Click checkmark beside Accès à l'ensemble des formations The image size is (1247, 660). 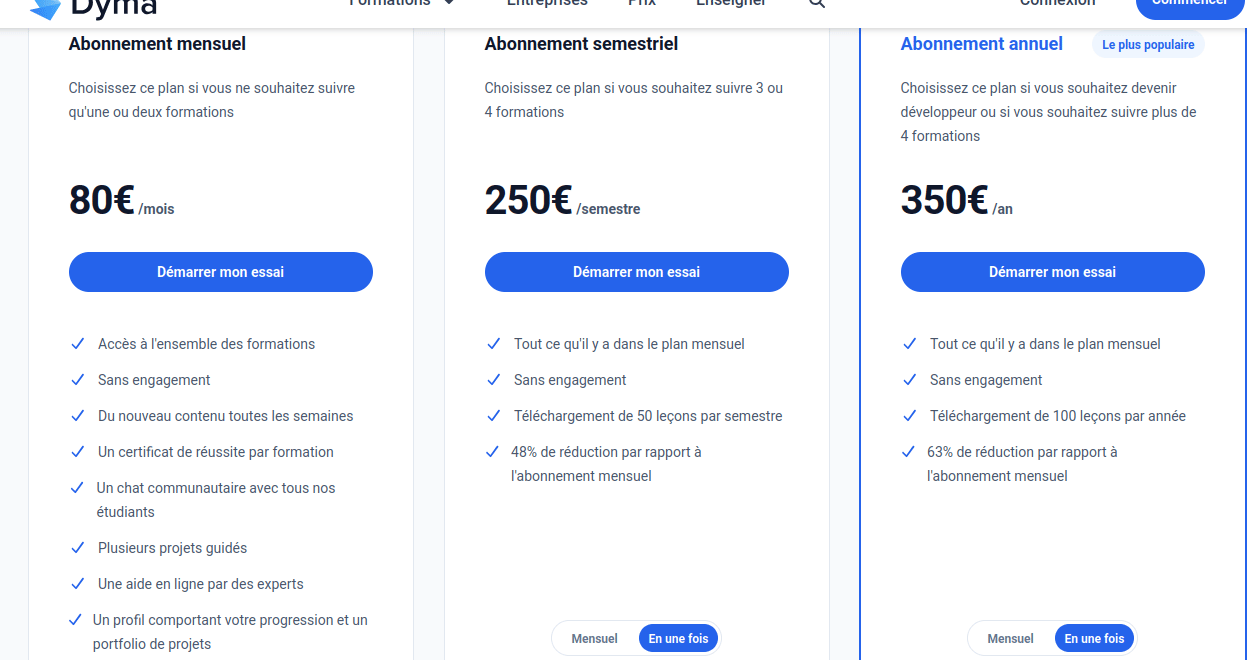click(x=77, y=344)
